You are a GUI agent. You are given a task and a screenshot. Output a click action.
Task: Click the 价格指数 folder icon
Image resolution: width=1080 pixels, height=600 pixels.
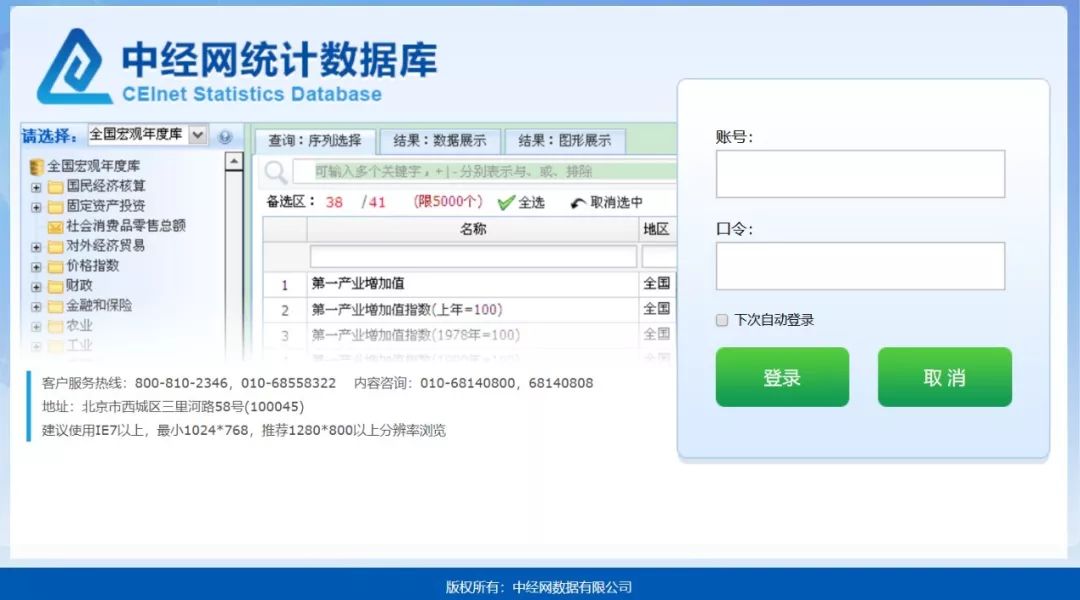pyautogui.click(x=56, y=267)
